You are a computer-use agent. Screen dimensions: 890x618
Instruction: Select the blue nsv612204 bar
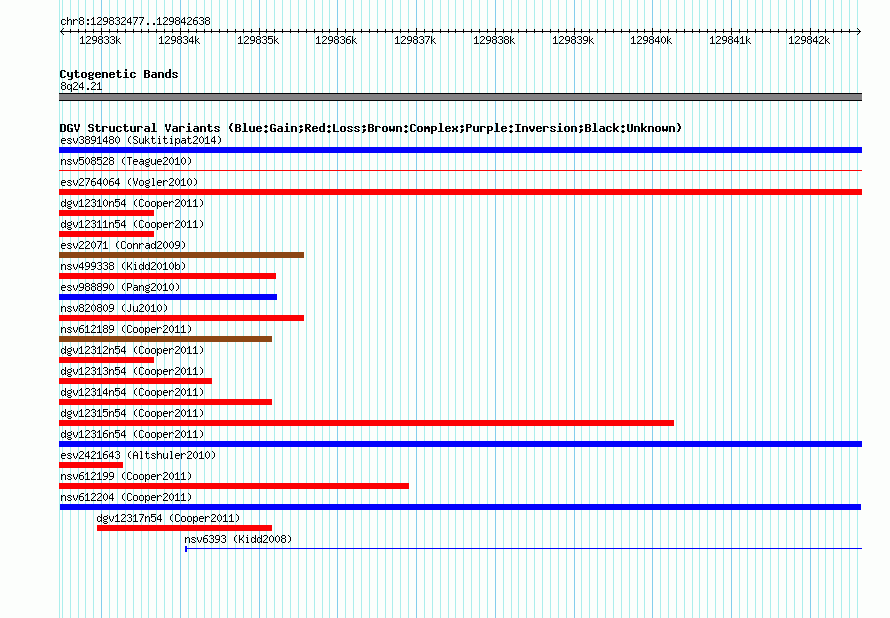[460, 507]
